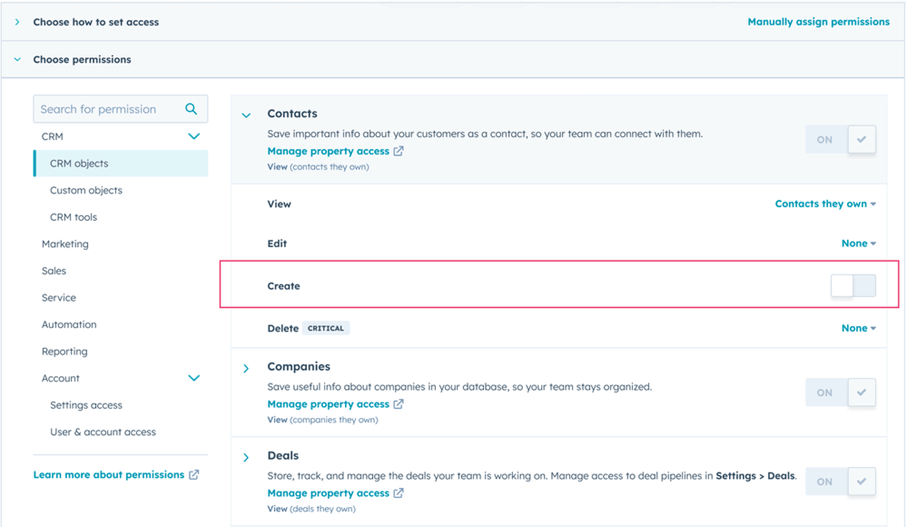Click the search magnifier icon

pos(191,109)
